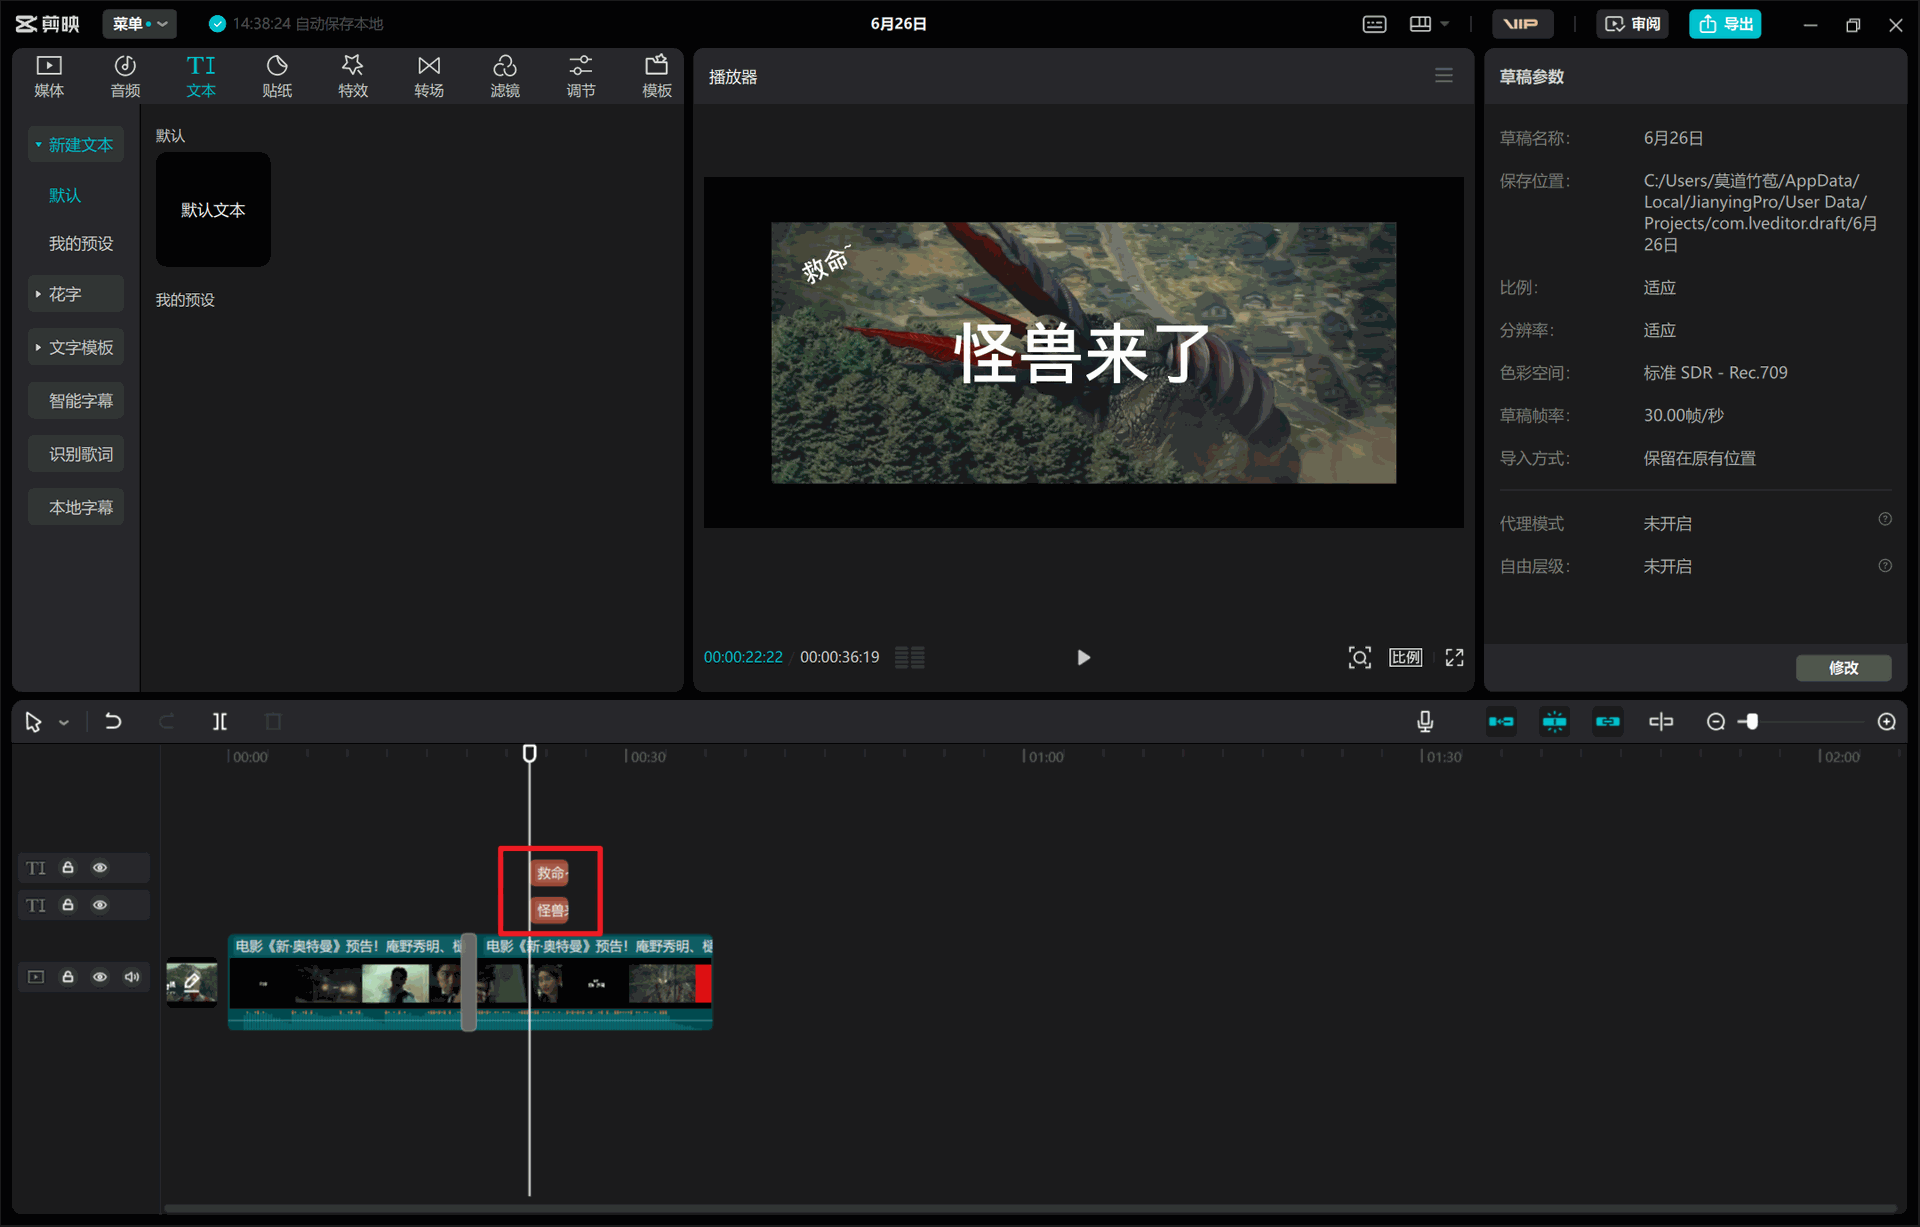
Task: Click the VIP badge button
Action: 1522,24
